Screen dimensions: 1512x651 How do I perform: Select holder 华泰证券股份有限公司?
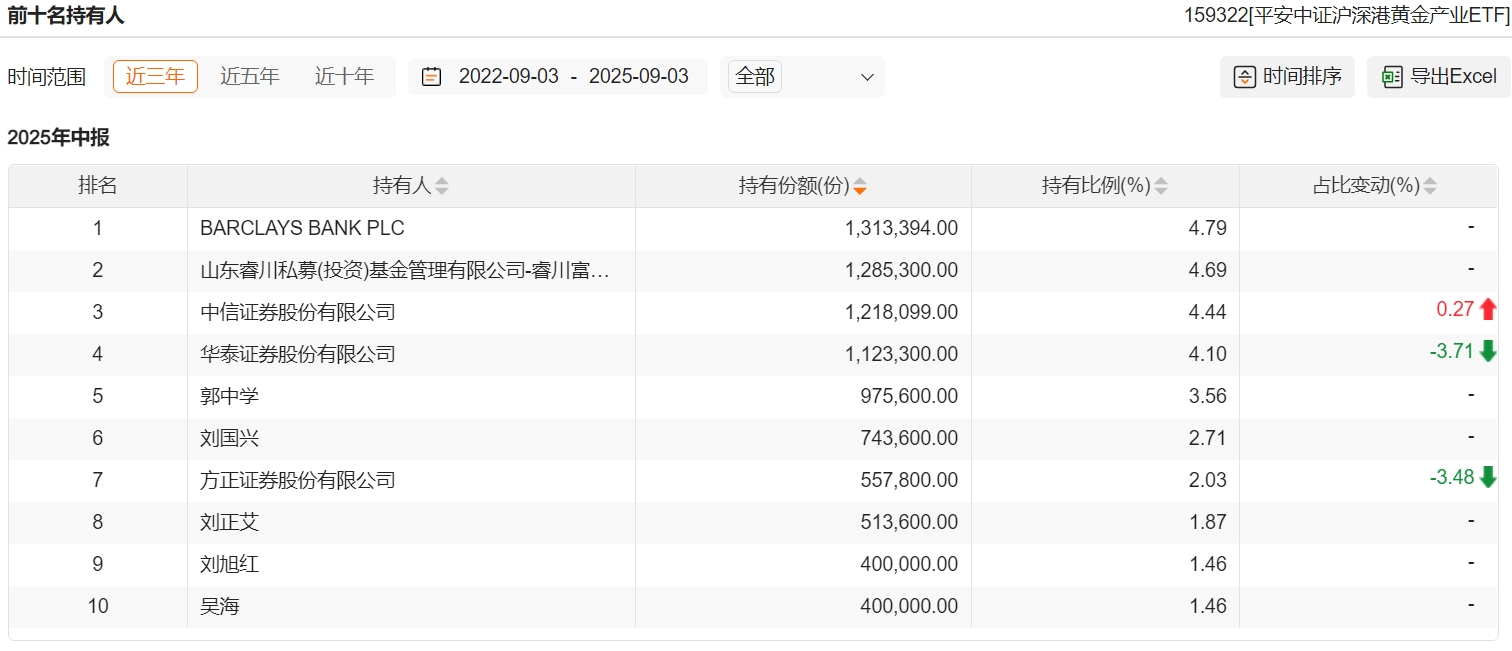click(x=298, y=354)
